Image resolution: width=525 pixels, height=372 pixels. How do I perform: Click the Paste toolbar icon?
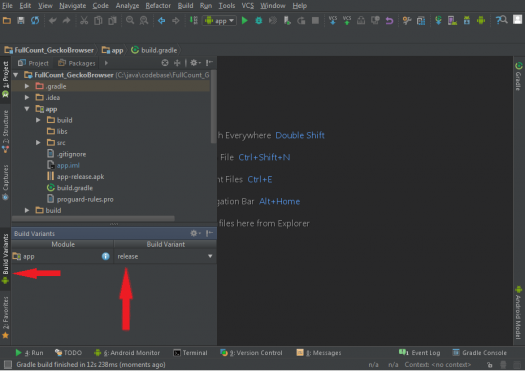pos(112,21)
